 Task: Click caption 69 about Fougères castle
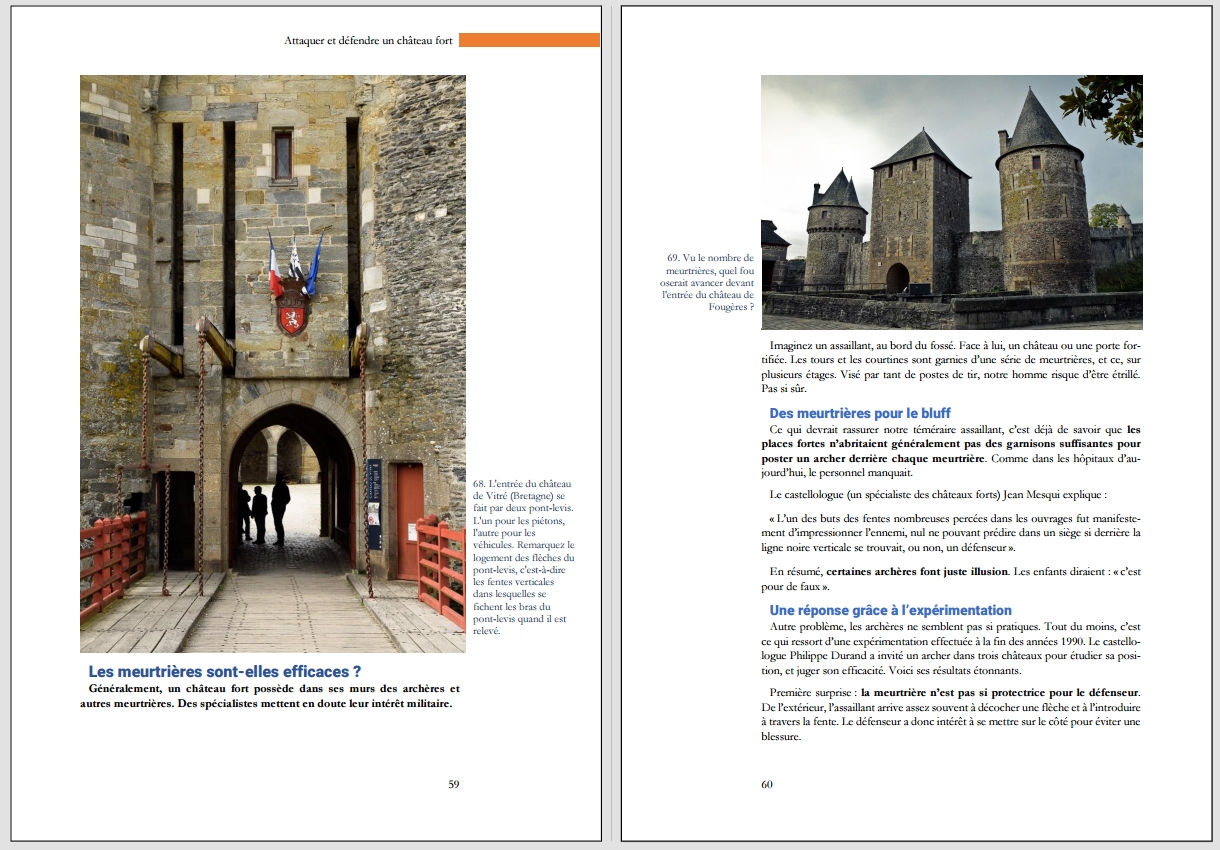click(708, 283)
